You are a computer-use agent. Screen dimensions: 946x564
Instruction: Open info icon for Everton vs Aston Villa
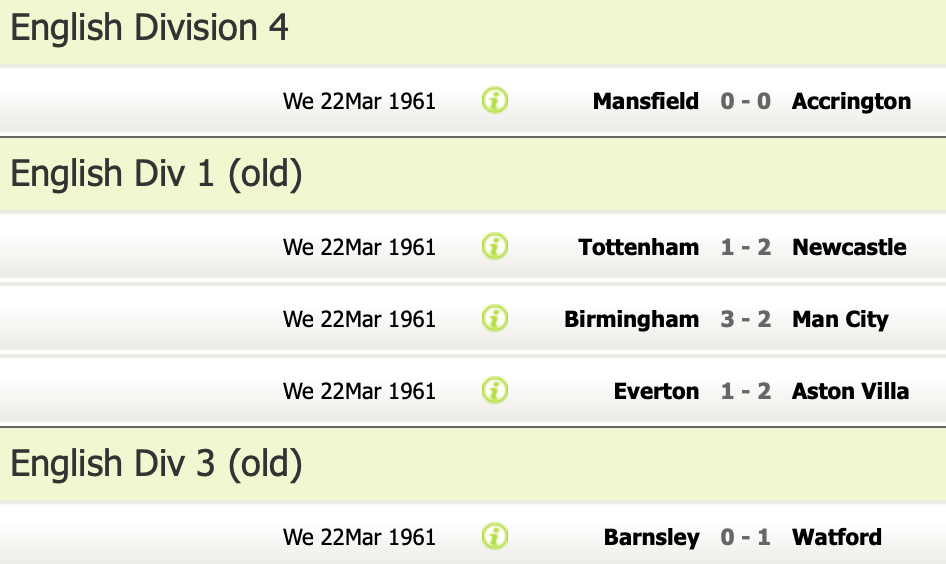(495, 391)
